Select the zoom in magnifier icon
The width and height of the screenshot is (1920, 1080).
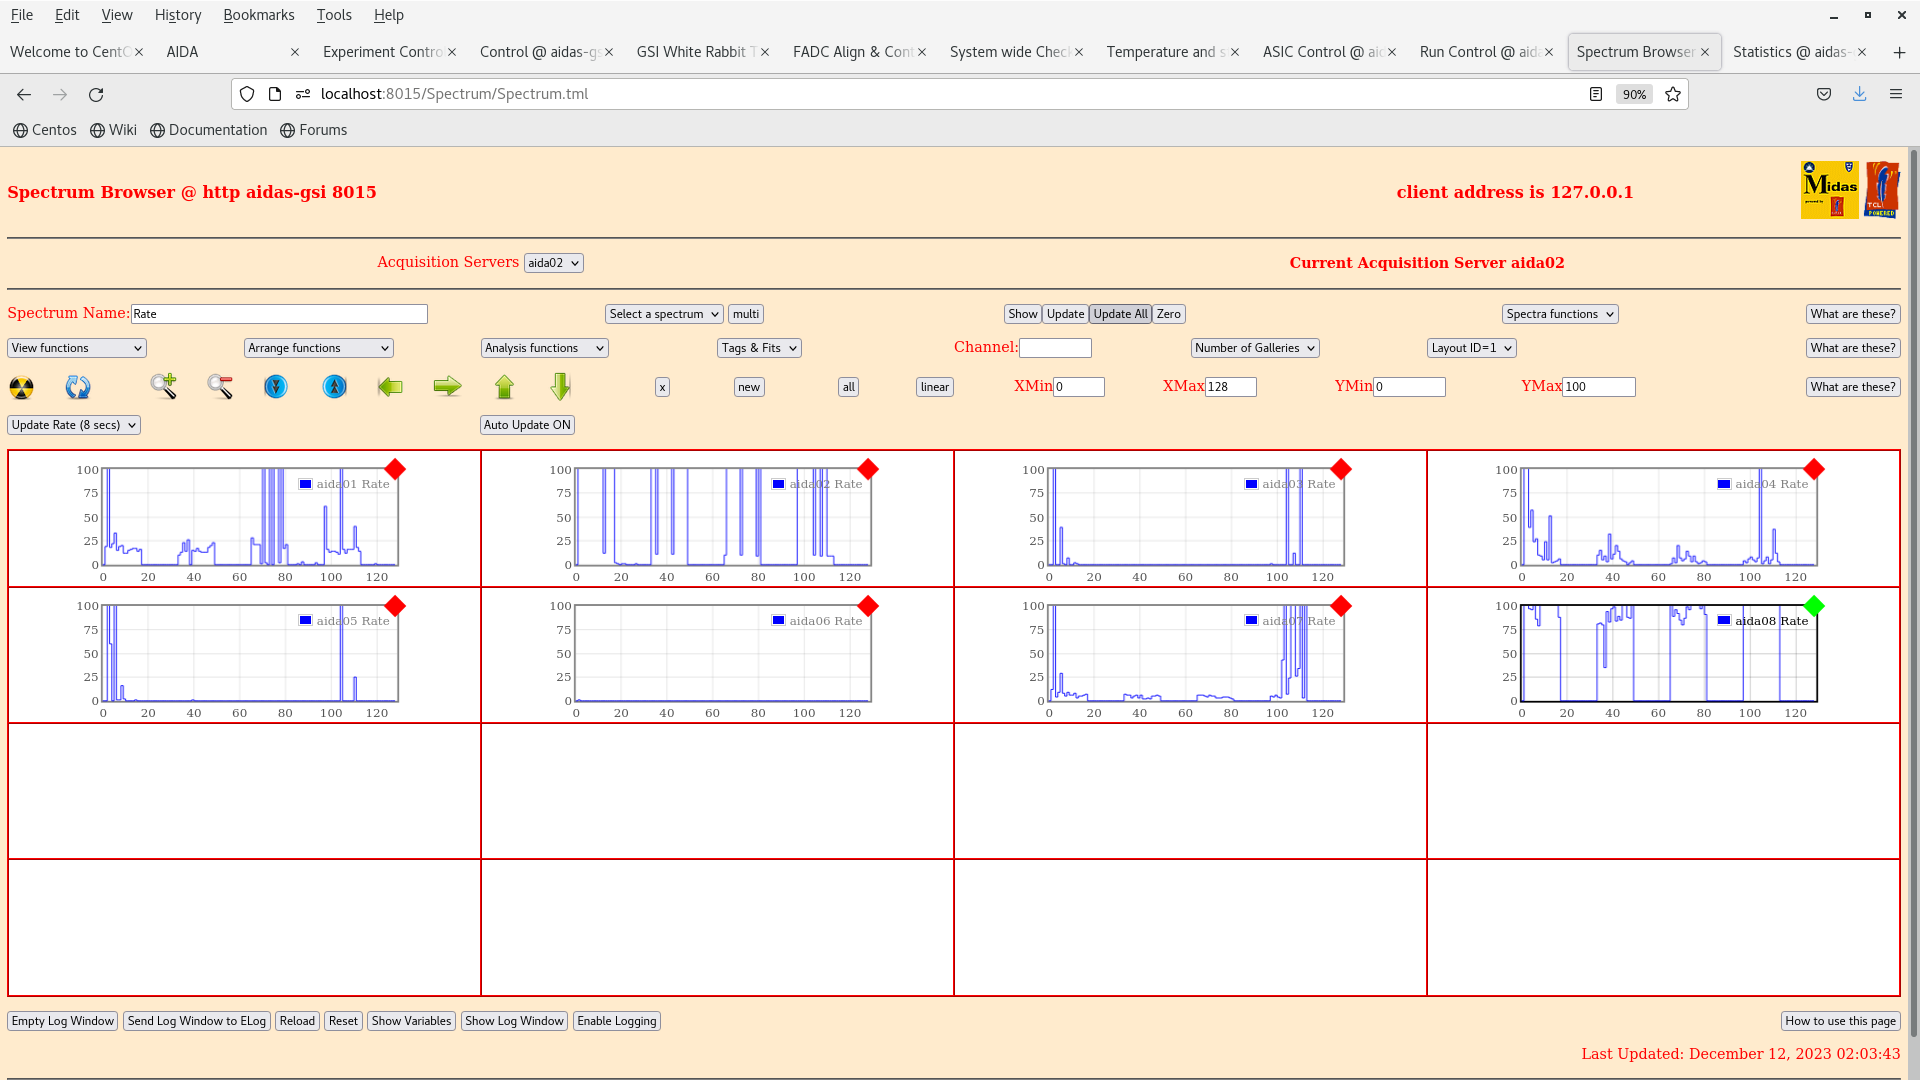[163, 387]
